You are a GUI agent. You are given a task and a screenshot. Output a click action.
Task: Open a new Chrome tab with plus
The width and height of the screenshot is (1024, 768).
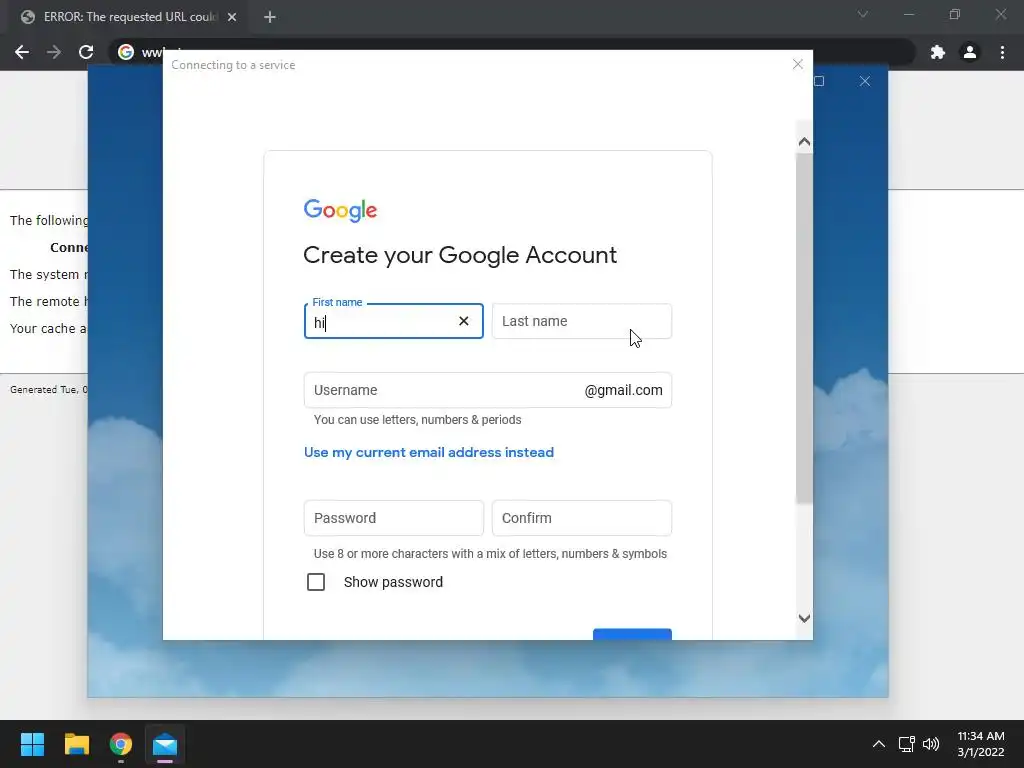[x=270, y=17]
